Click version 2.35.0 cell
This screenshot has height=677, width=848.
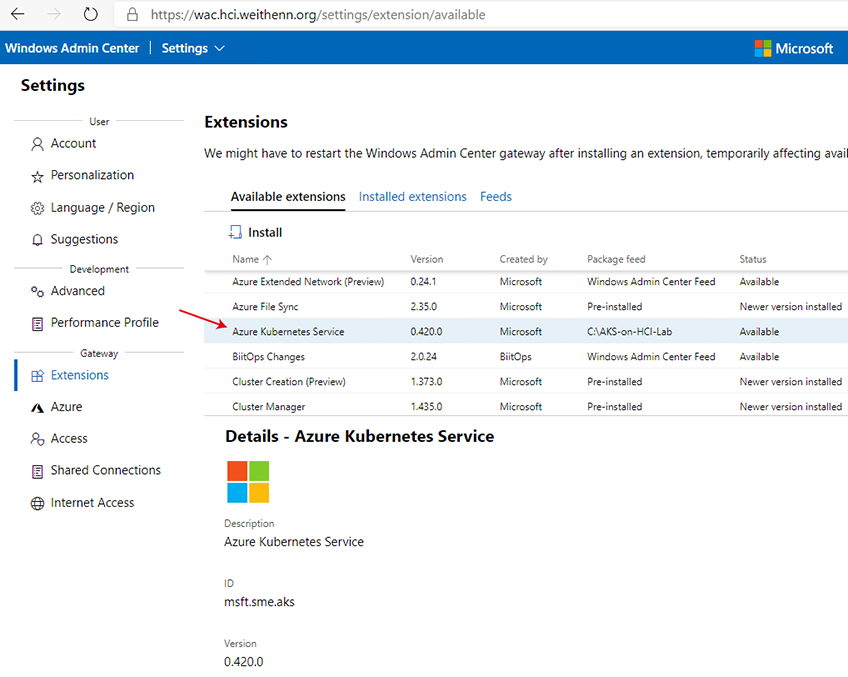pos(423,307)
